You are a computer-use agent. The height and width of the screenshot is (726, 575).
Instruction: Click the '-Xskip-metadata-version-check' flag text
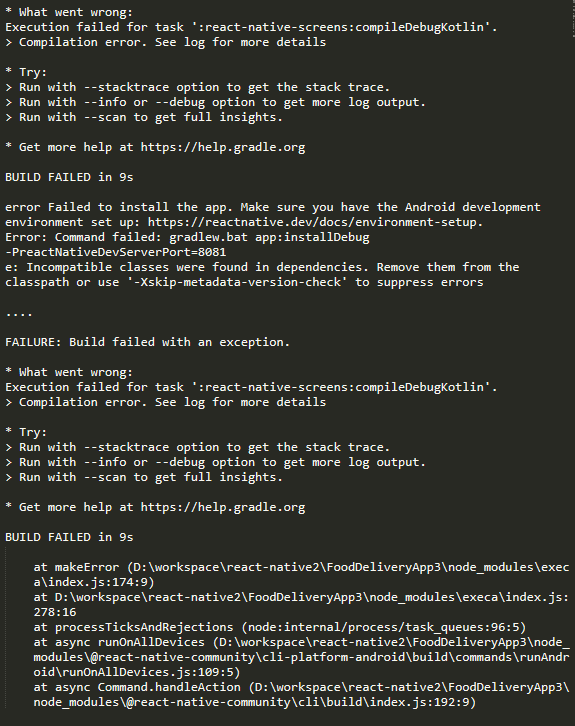(237, 282)
